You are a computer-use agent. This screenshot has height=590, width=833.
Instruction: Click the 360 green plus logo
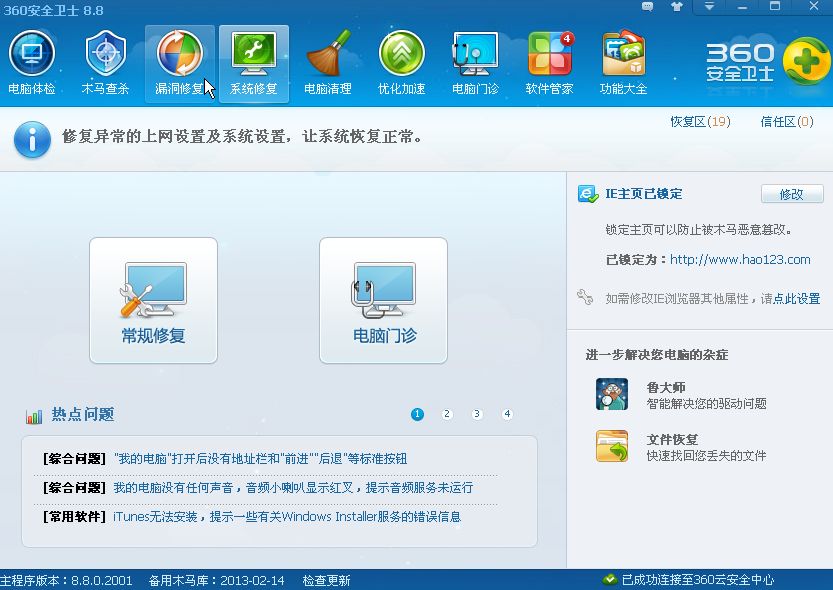[x=806, y=61]
